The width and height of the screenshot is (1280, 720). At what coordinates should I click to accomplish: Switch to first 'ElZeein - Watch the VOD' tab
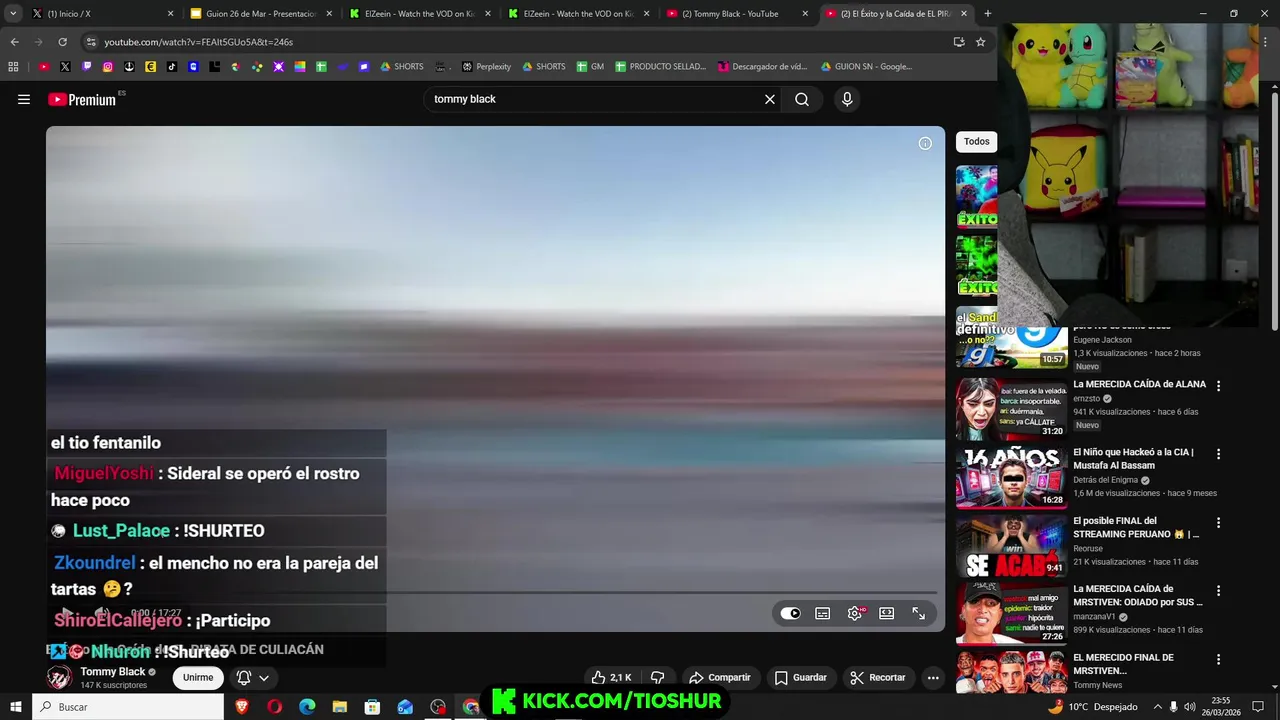(420, 14)
